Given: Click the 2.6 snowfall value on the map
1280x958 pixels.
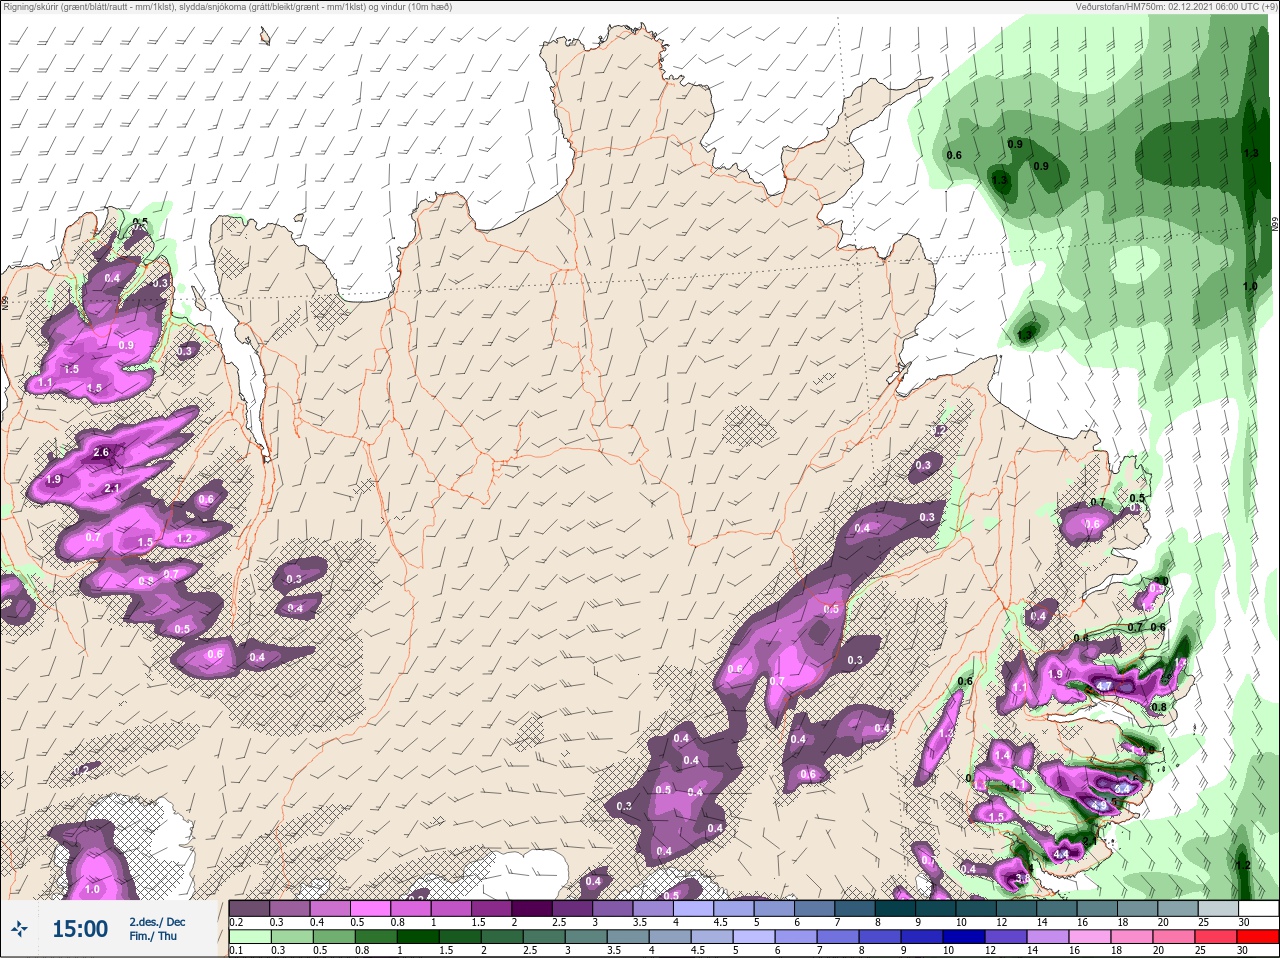Looking at the screenshot, I should [x=101, y=452].
